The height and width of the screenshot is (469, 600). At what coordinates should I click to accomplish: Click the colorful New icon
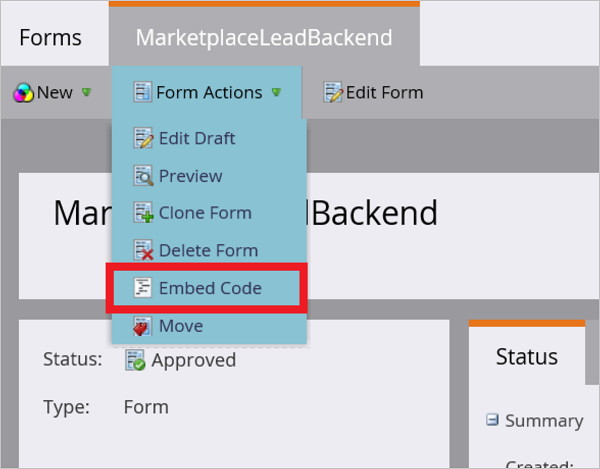pos(23,93)
